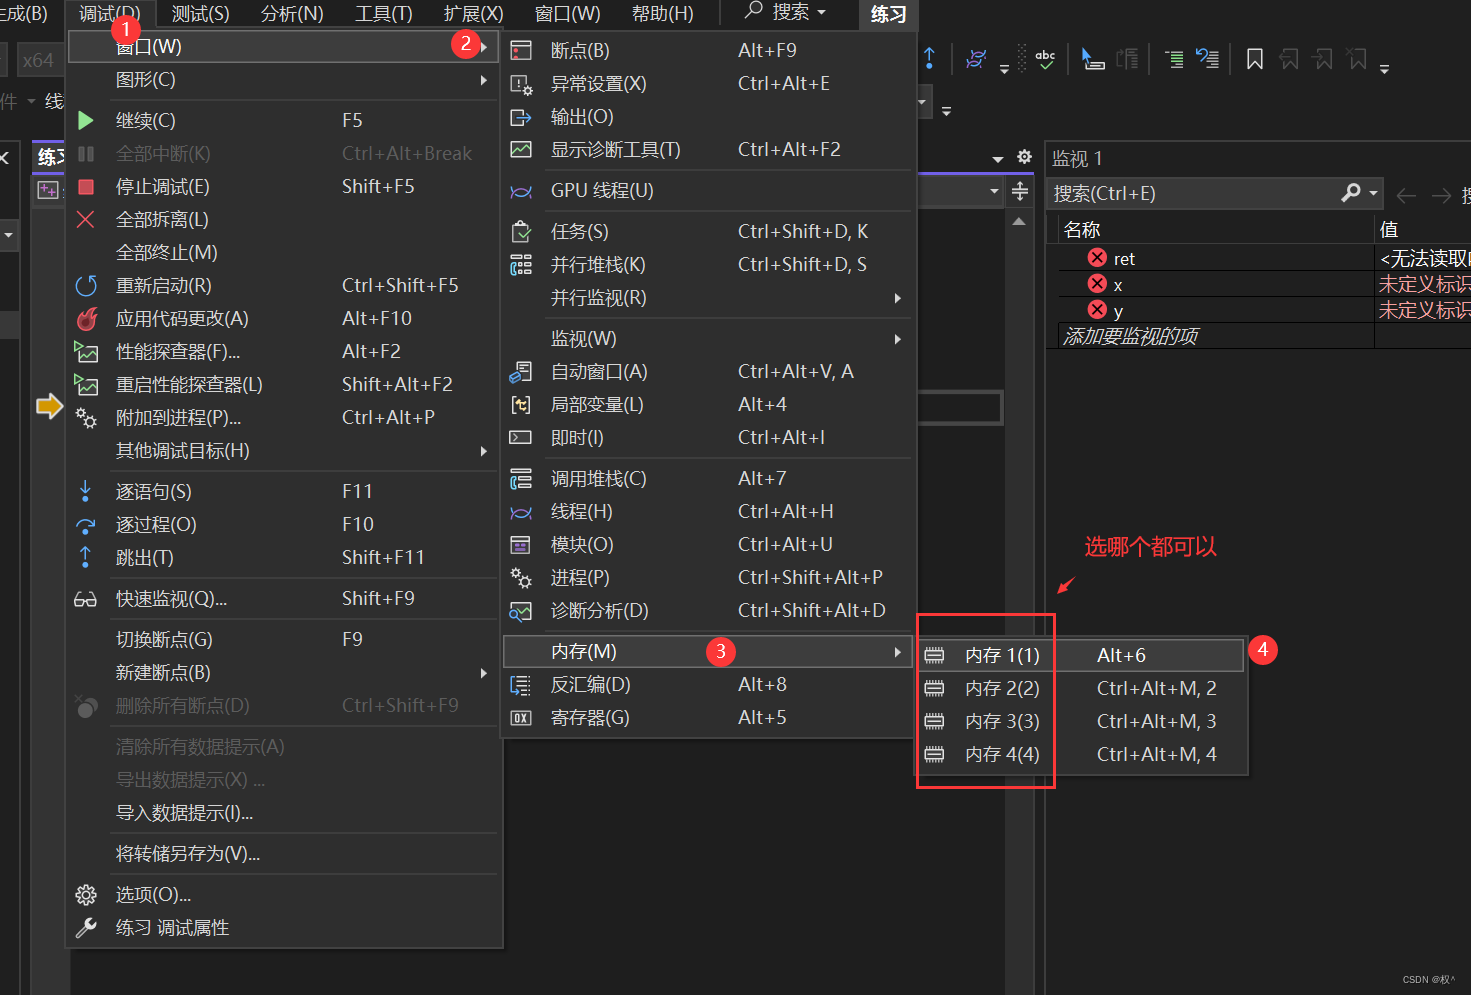This screenshot has width=1471, height=995.
Task: Show 显示诊断工具(T) diagnostic tools
Action: pos(709,149)
